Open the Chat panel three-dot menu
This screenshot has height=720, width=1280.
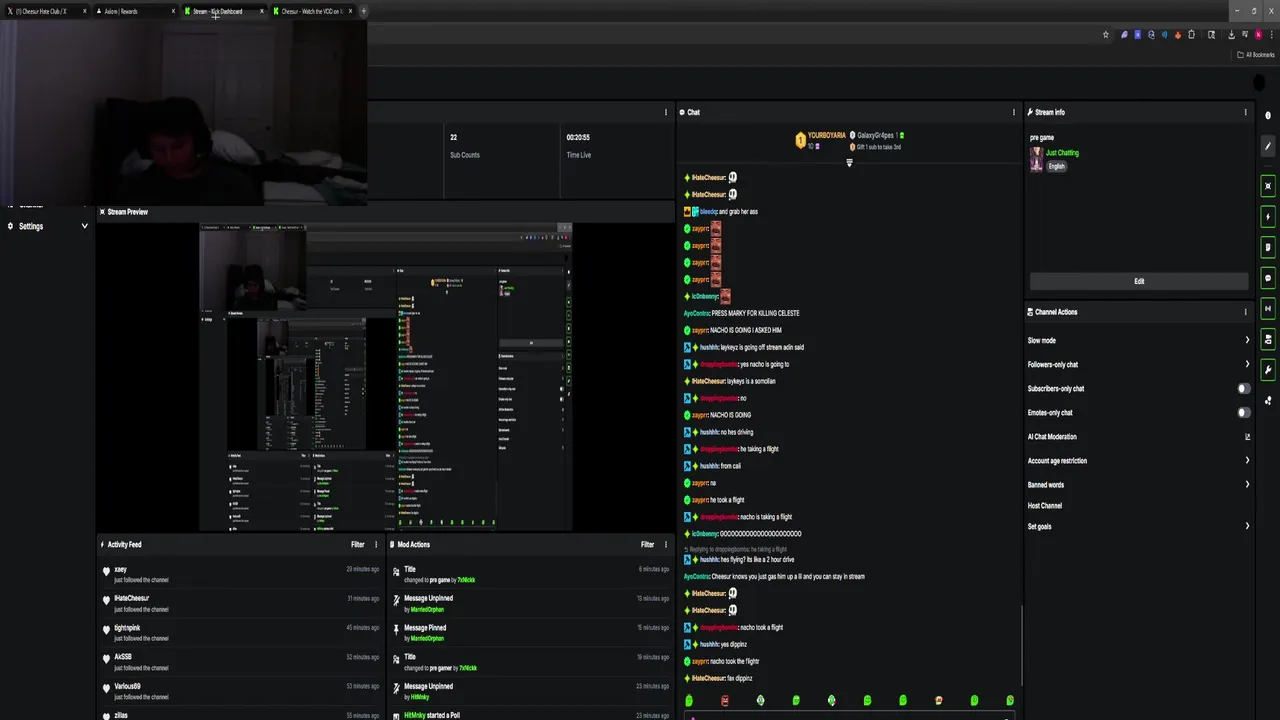click(x=1014, y=112)
